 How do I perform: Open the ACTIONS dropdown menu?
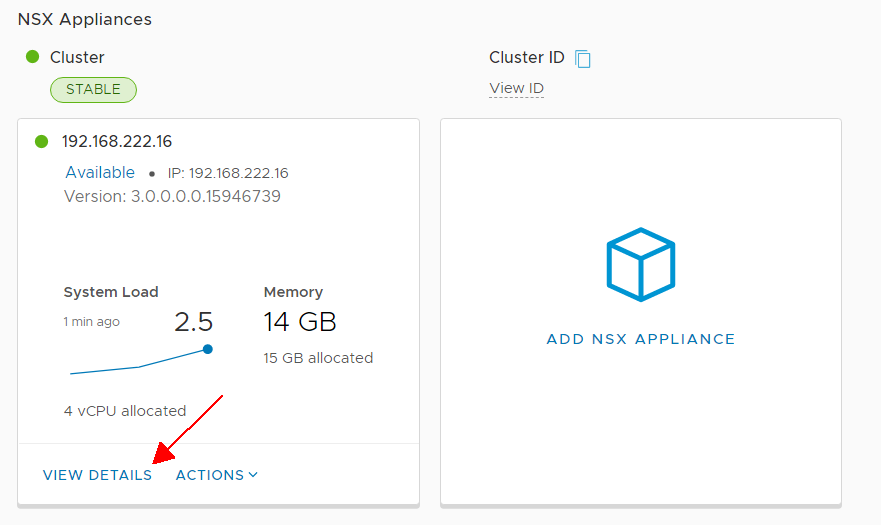[217, 475]
